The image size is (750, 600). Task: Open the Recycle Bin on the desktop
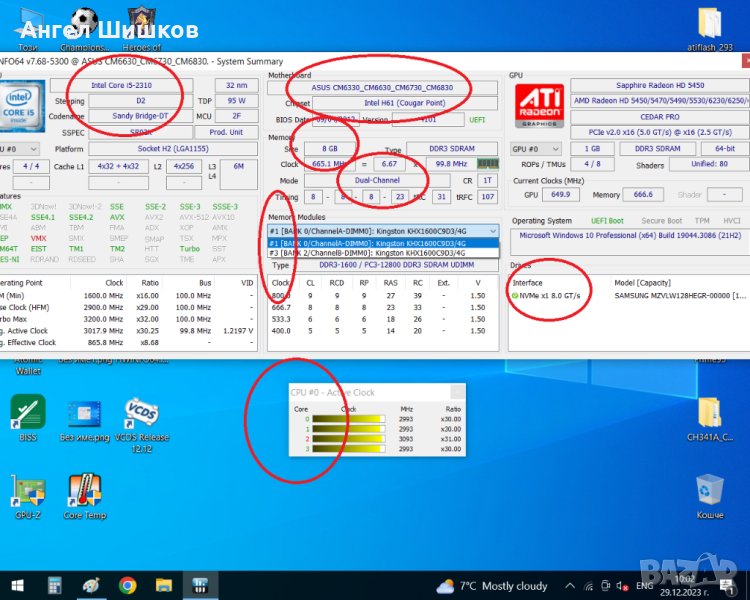[710, 490]
